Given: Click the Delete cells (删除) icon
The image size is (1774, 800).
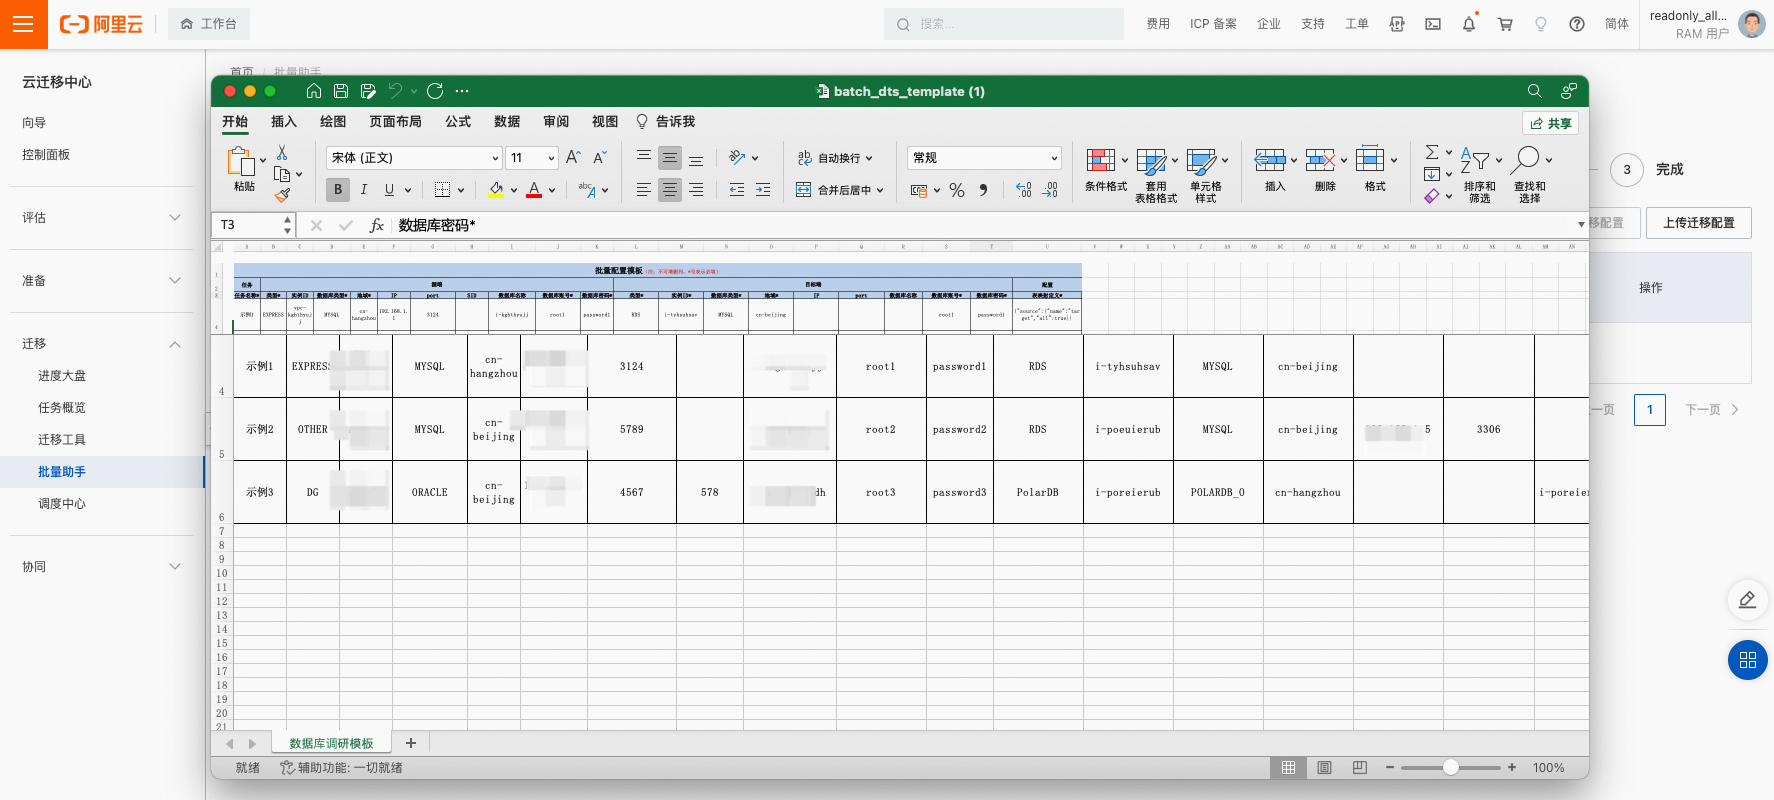Looking at the screenshot, I should point(1320,160).
